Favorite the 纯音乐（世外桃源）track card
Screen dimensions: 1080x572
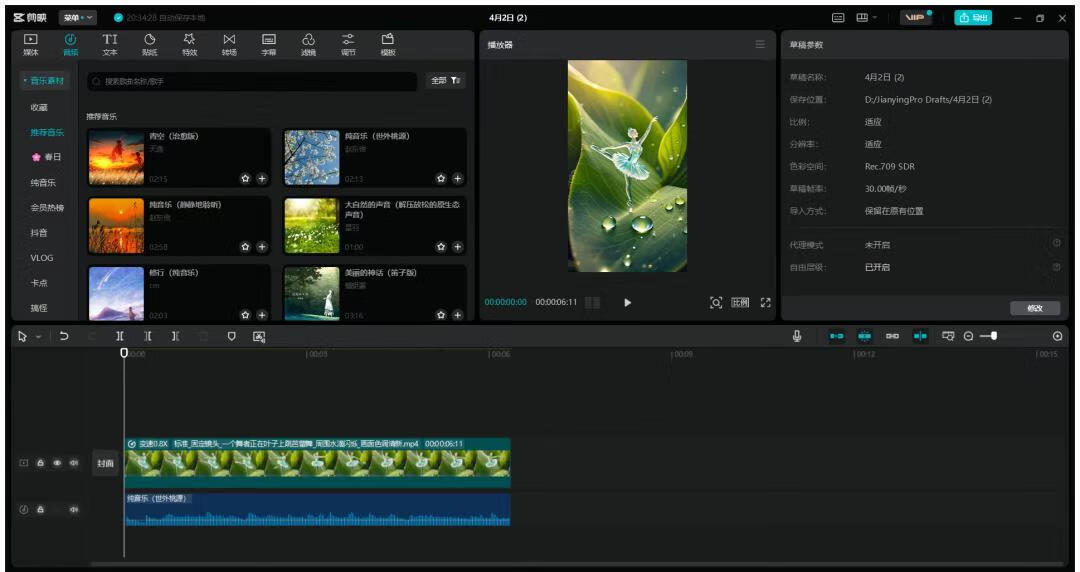pyautogui.click(x=441, y=178)
